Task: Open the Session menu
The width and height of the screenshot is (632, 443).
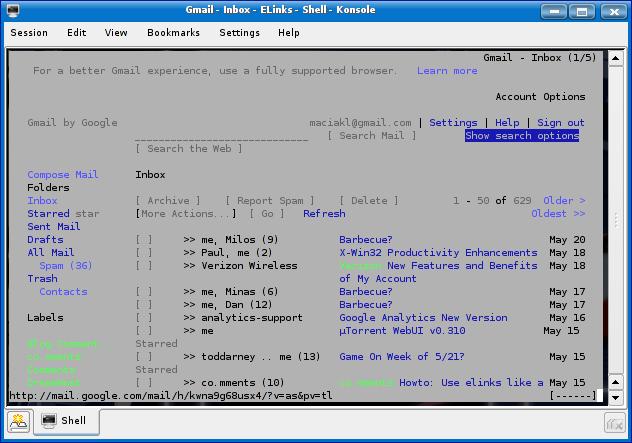Action: point(29,32)
